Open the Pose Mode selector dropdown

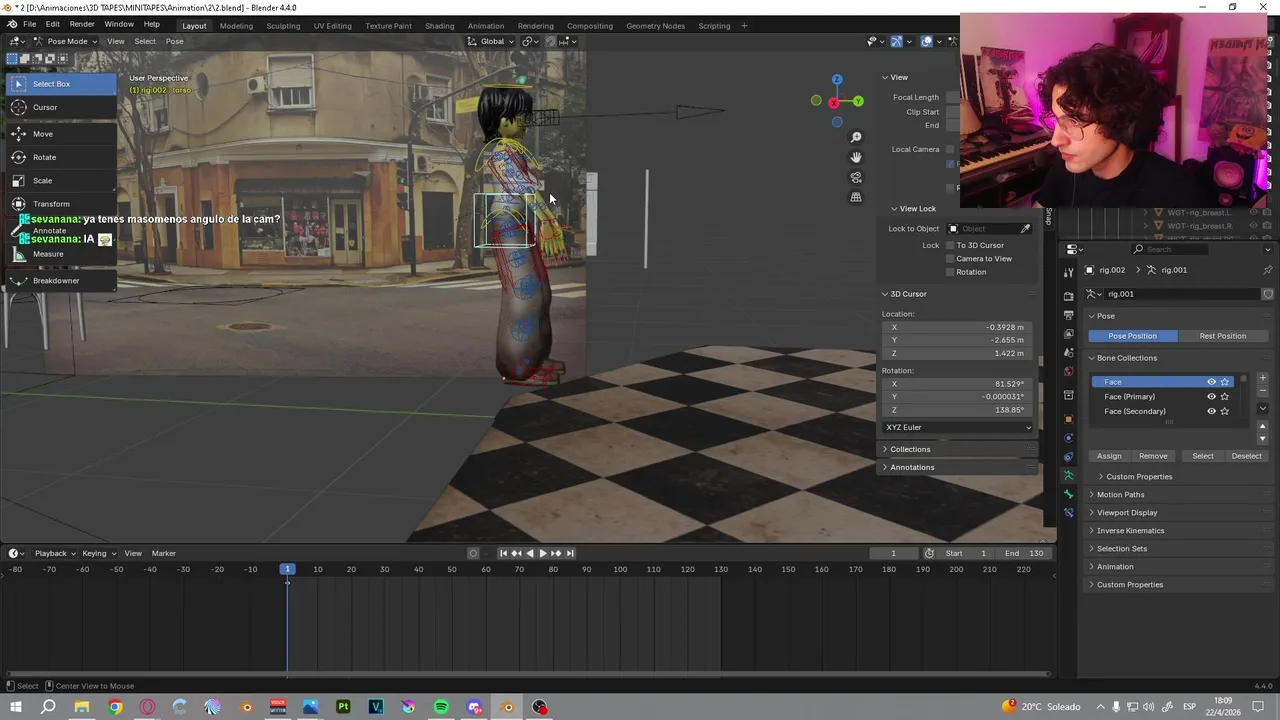click(66, 41)
